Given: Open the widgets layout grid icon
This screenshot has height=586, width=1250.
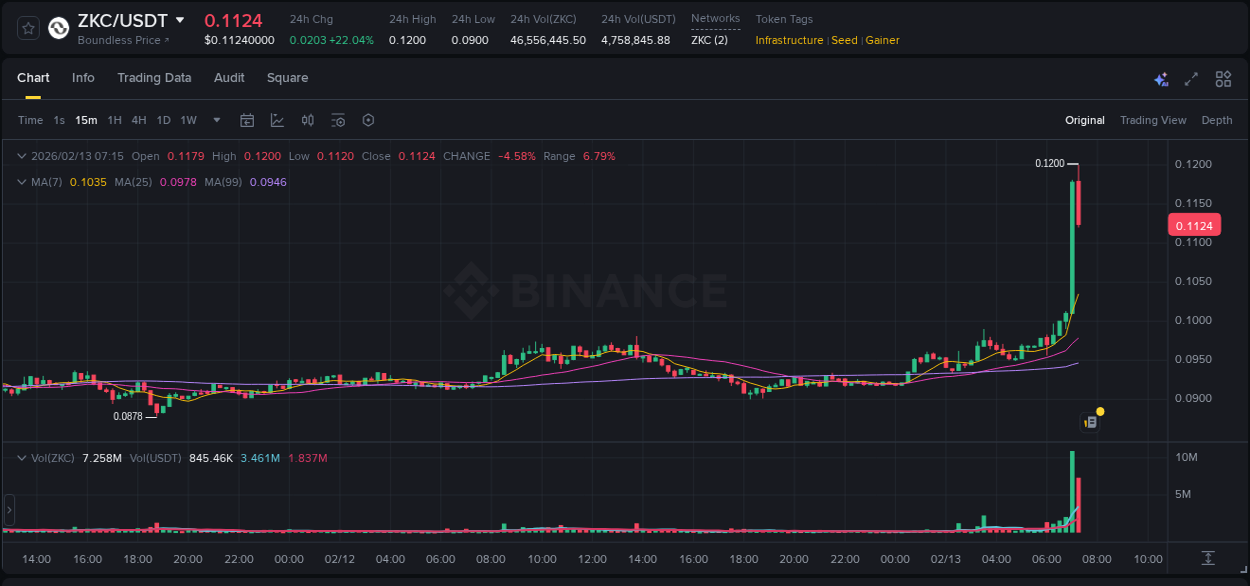Looking at the screenshot, I should pyautogui.click(x=1222, y=78).
